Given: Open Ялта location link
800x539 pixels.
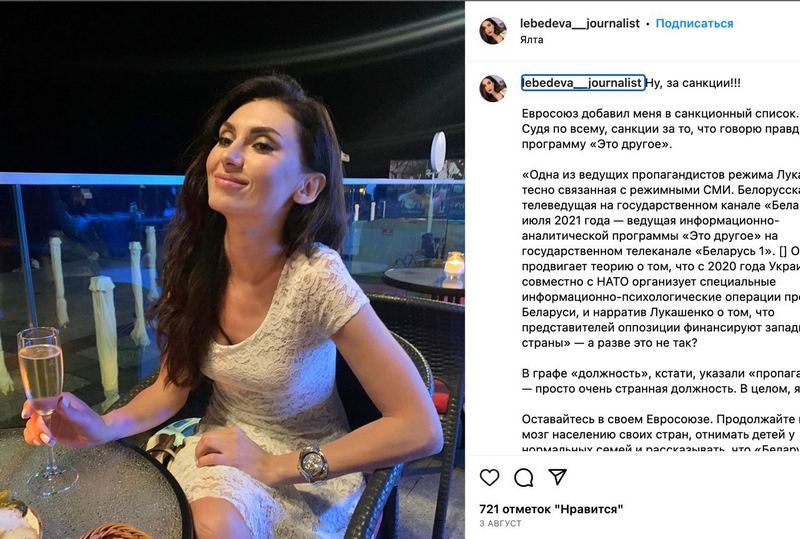Looking at the screenshot, I should pyautogui.click(x=532, y=40).
